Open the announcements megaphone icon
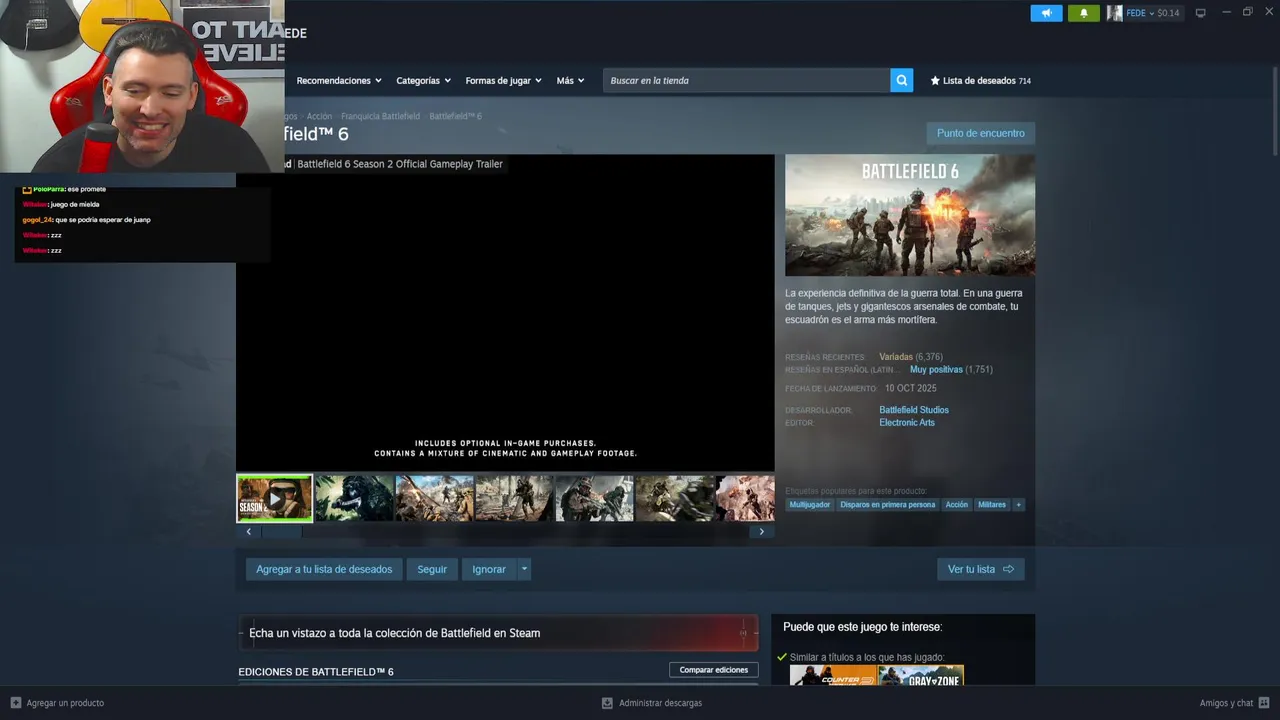 click(x=1046, y=13)
